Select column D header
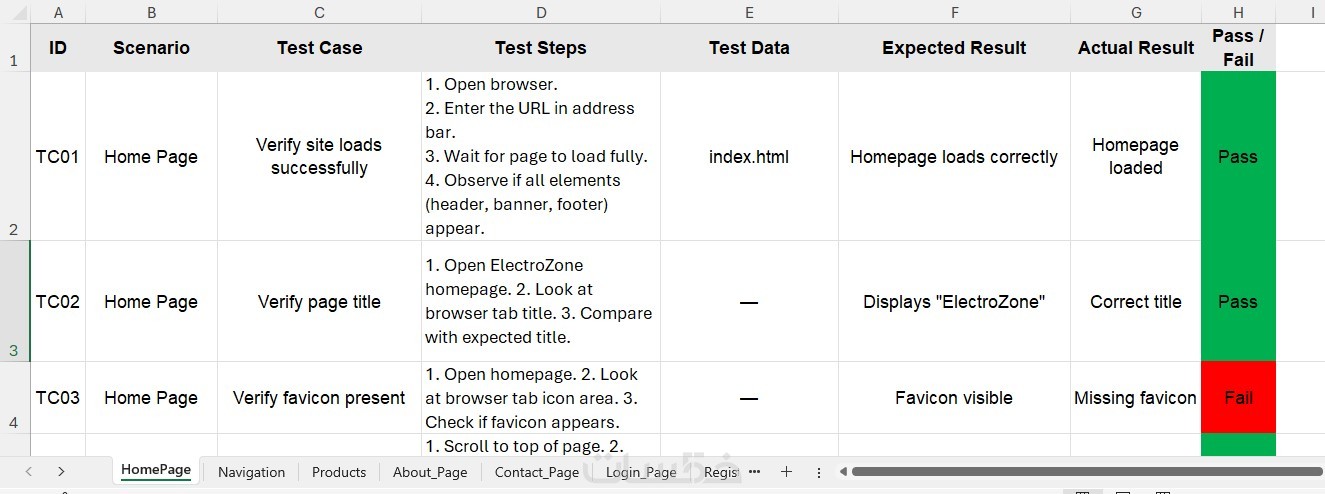The height and width of the screenshot is (494, 1325). click(541, 12)
